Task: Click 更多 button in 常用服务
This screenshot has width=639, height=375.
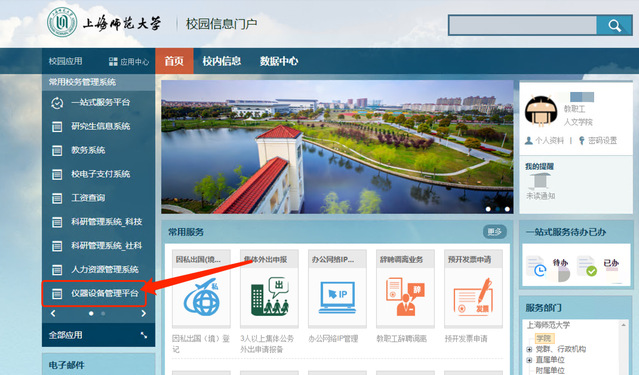Action: 495,232
